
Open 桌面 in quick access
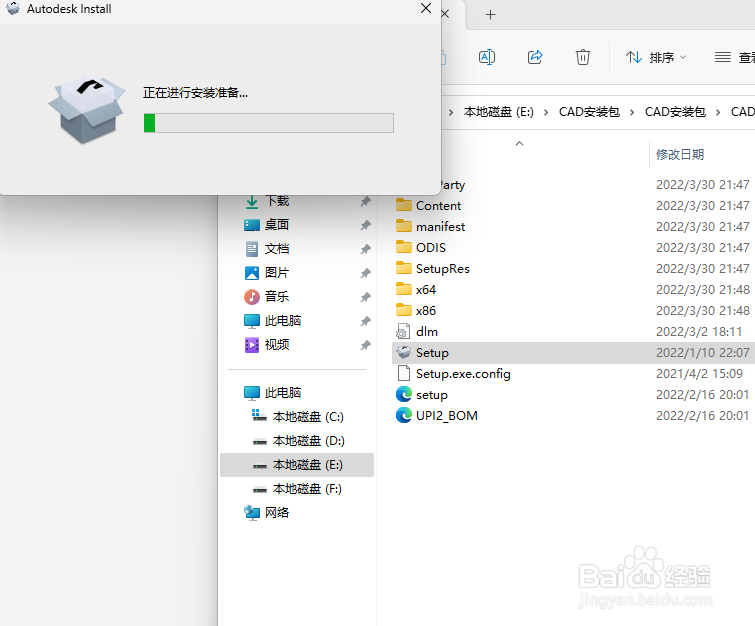[277, 225]
